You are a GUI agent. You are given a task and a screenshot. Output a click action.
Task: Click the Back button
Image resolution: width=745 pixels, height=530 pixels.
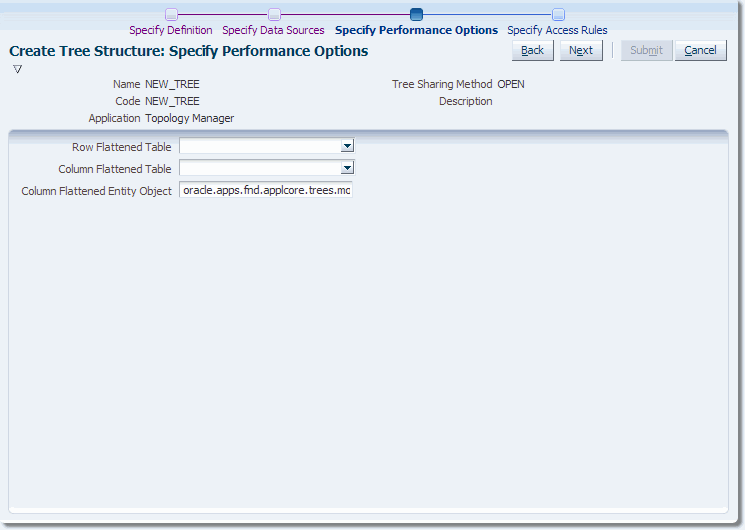point(533,50)
